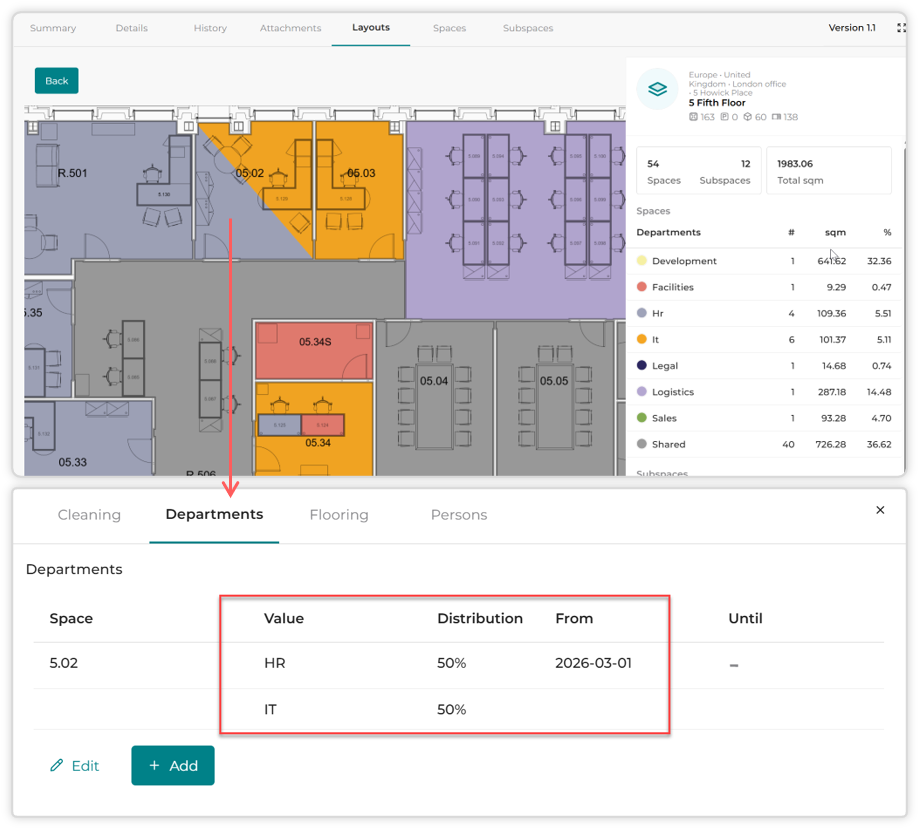
Task: Switch to the Cleaning tab
Action: [x=89, y=515]
